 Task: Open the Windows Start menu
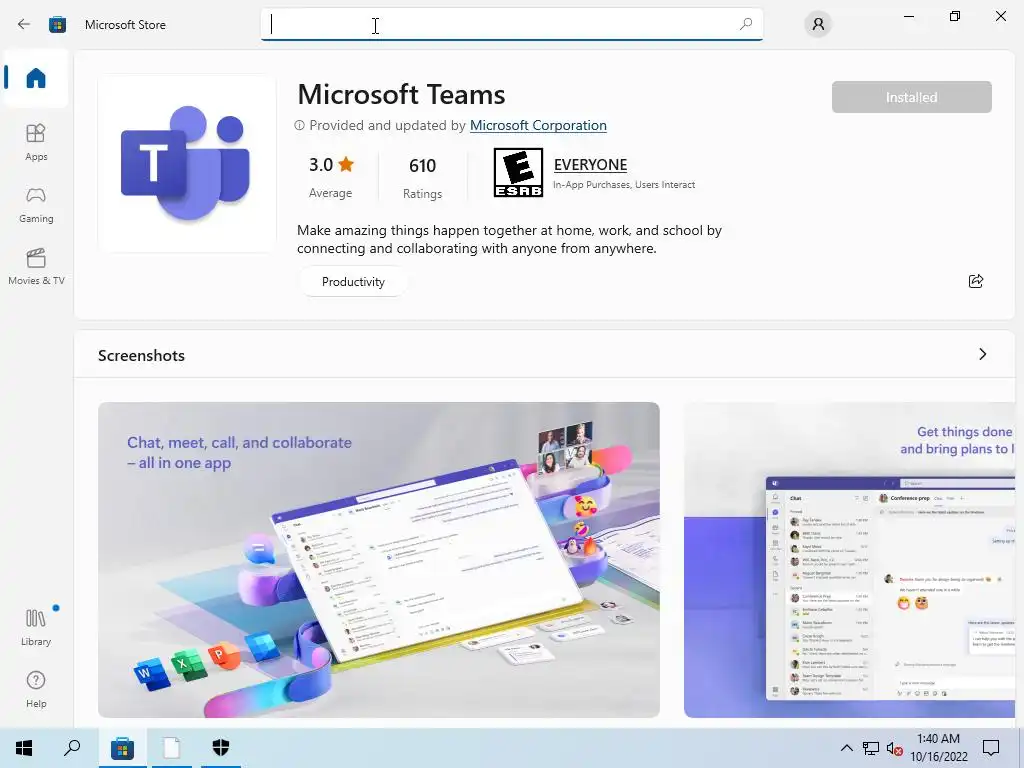[x=24, y=748]
